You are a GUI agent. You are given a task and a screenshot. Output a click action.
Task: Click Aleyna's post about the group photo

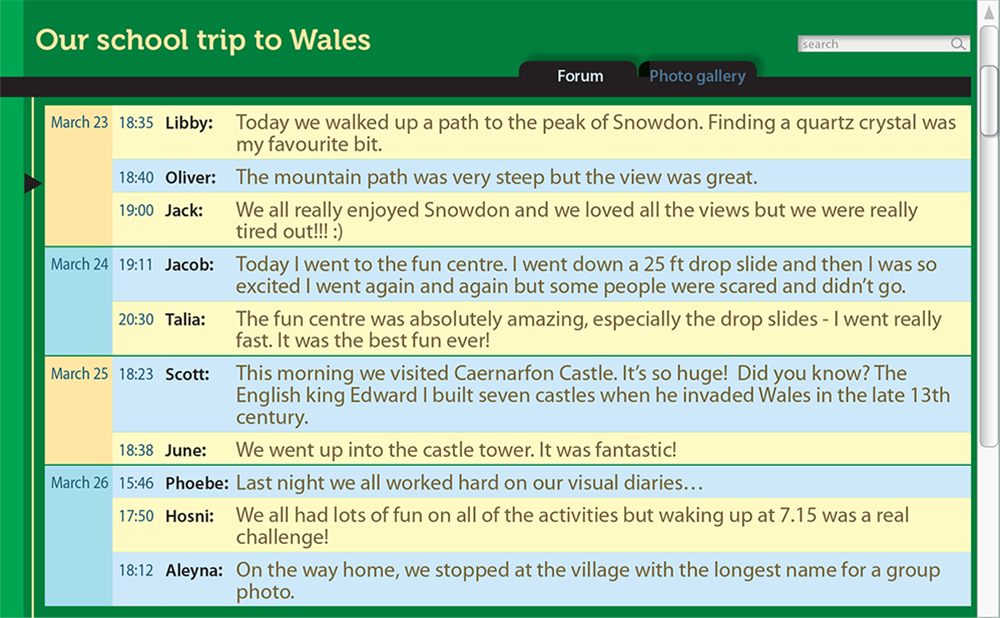(x=541, y=580)
